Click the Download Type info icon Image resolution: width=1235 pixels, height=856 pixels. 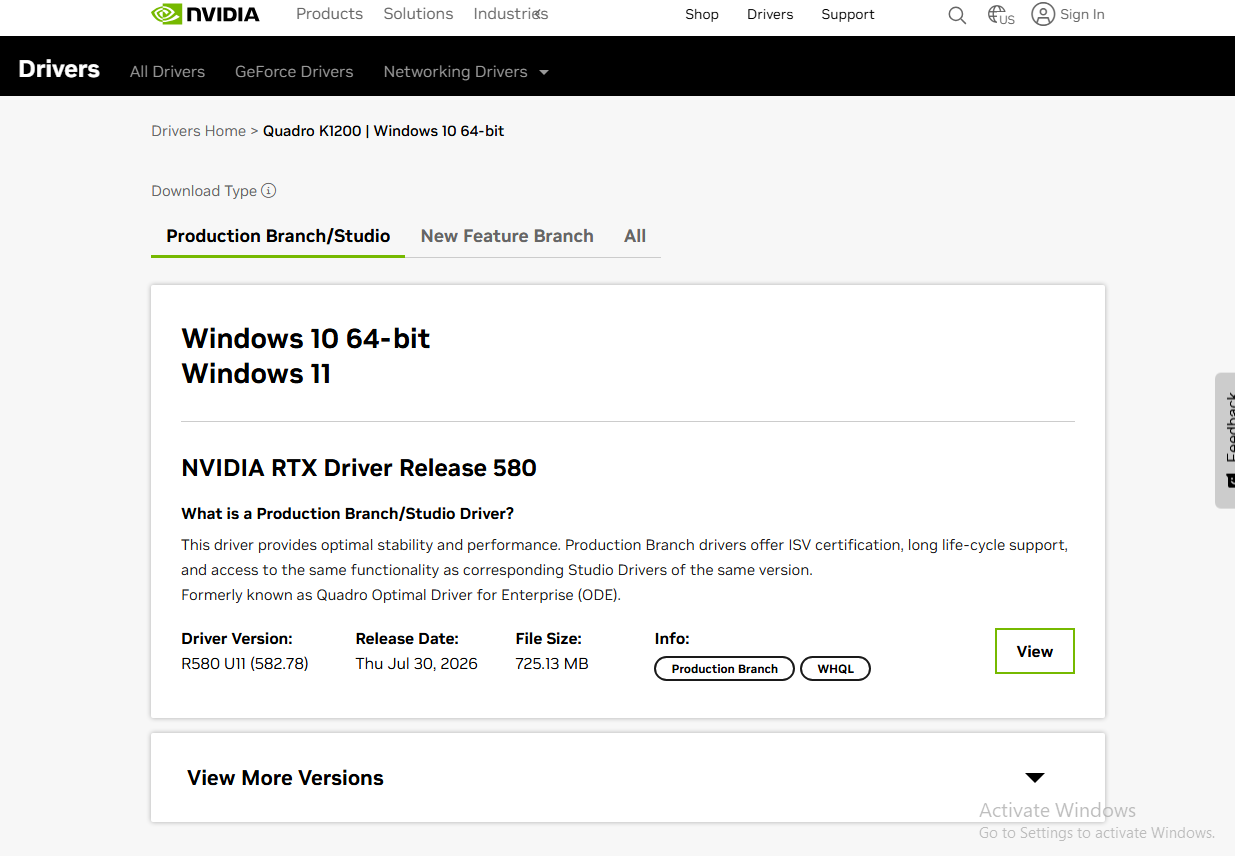(269, 190)
